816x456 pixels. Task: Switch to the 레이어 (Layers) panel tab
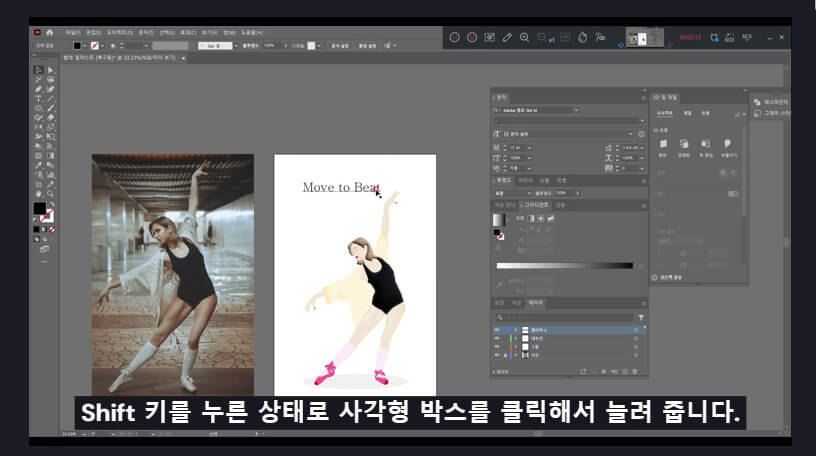(536, 302)
